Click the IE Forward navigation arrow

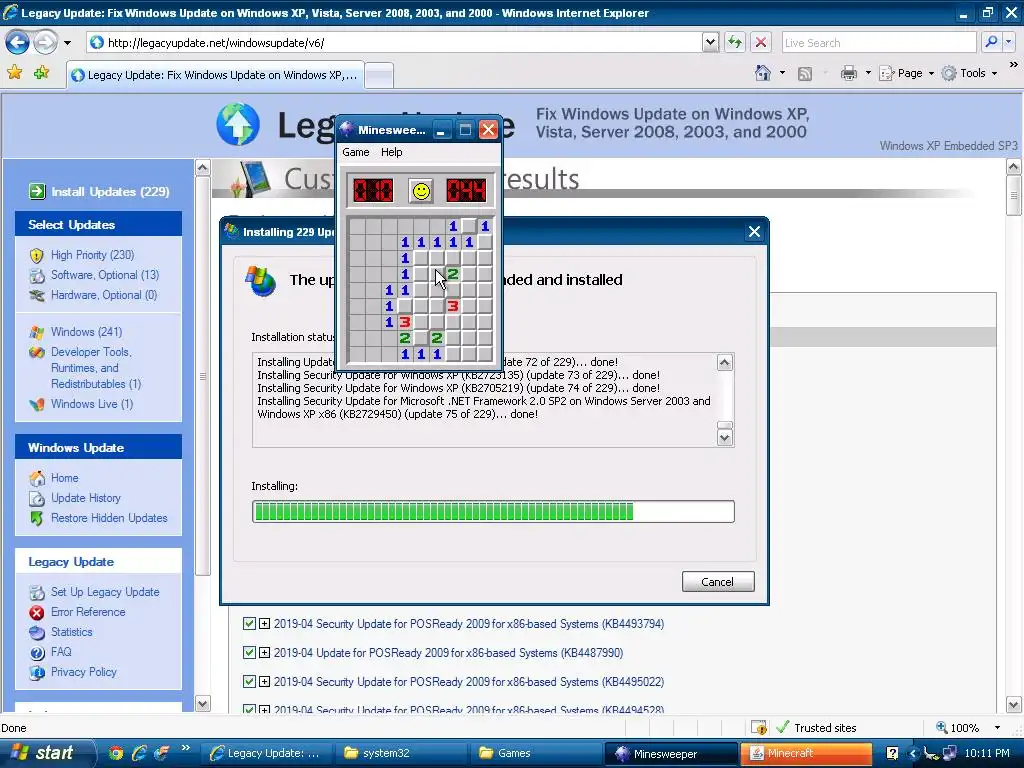click(45, 43)
